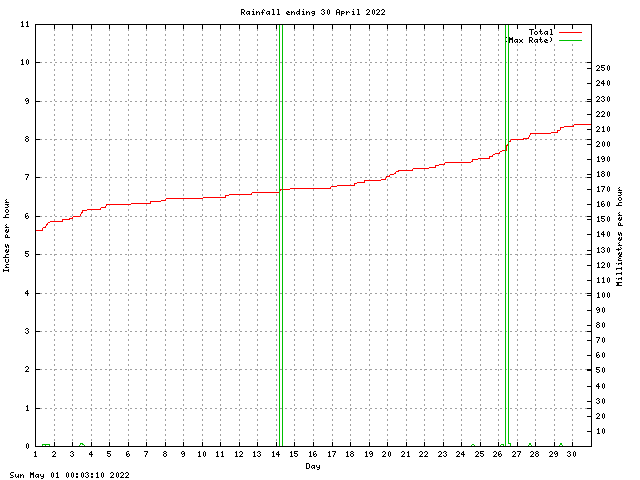Click the left axis value '5'
The image size is (640, 480).
(27, 254)
